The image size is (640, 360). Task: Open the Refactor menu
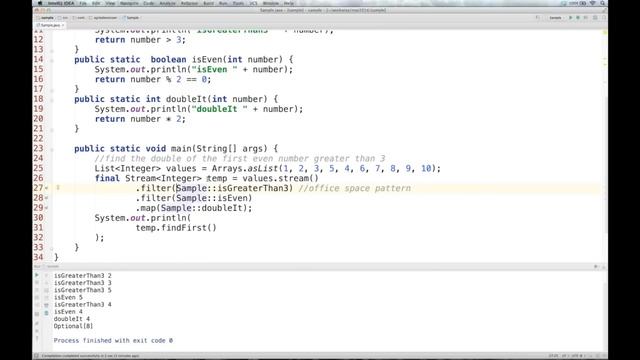[x=189, y=3]
